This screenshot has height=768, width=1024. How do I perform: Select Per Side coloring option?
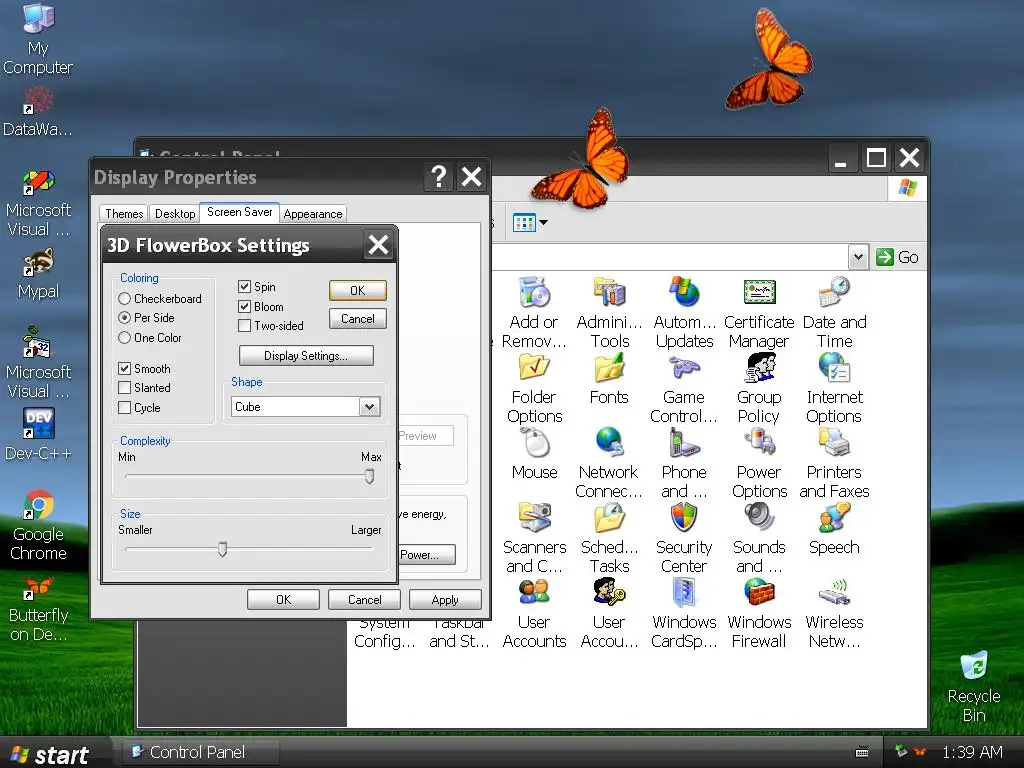click(x=146, y=317)
